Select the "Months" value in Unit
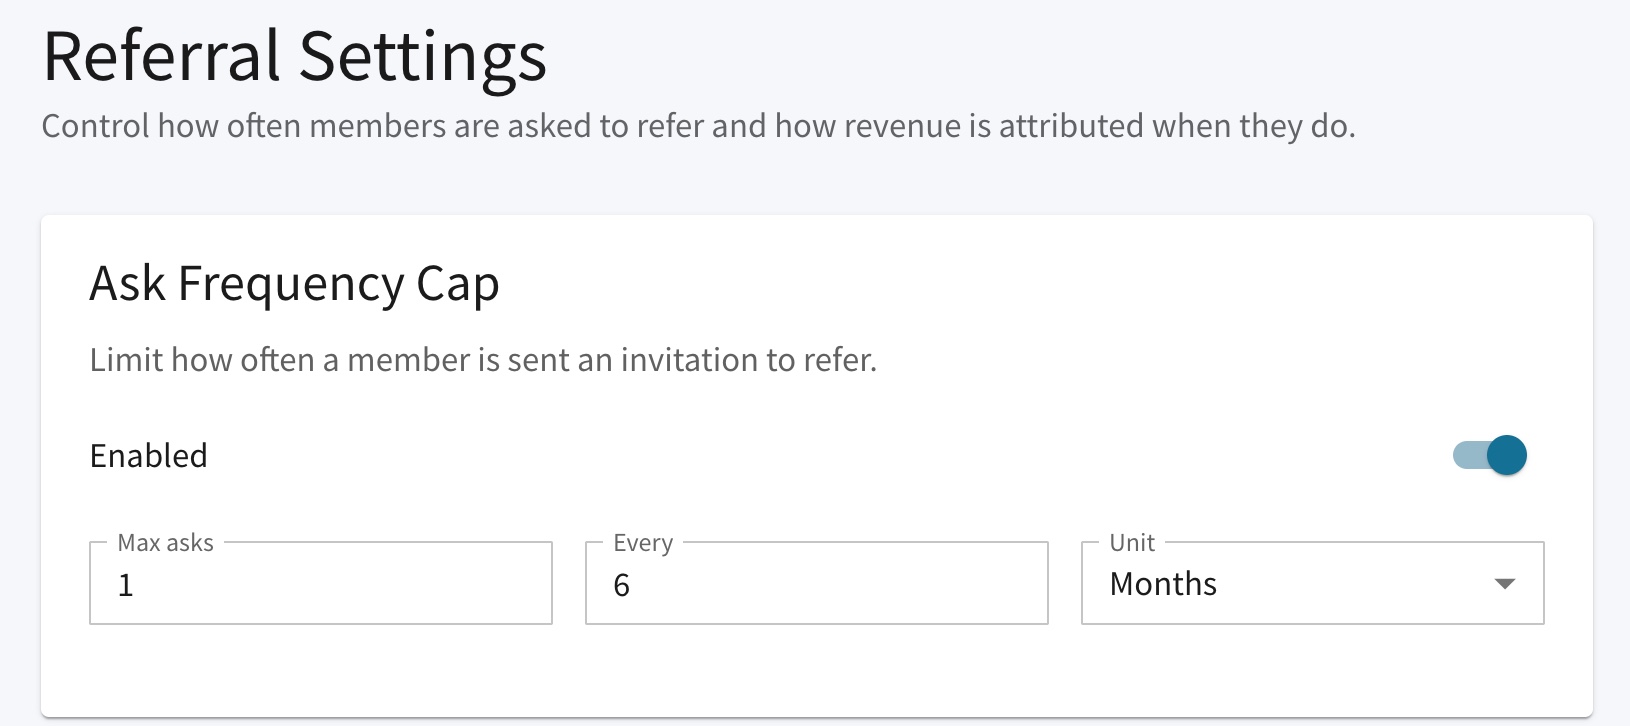This screenshot has height=726, width=1630. click(x=1163, y=584)
